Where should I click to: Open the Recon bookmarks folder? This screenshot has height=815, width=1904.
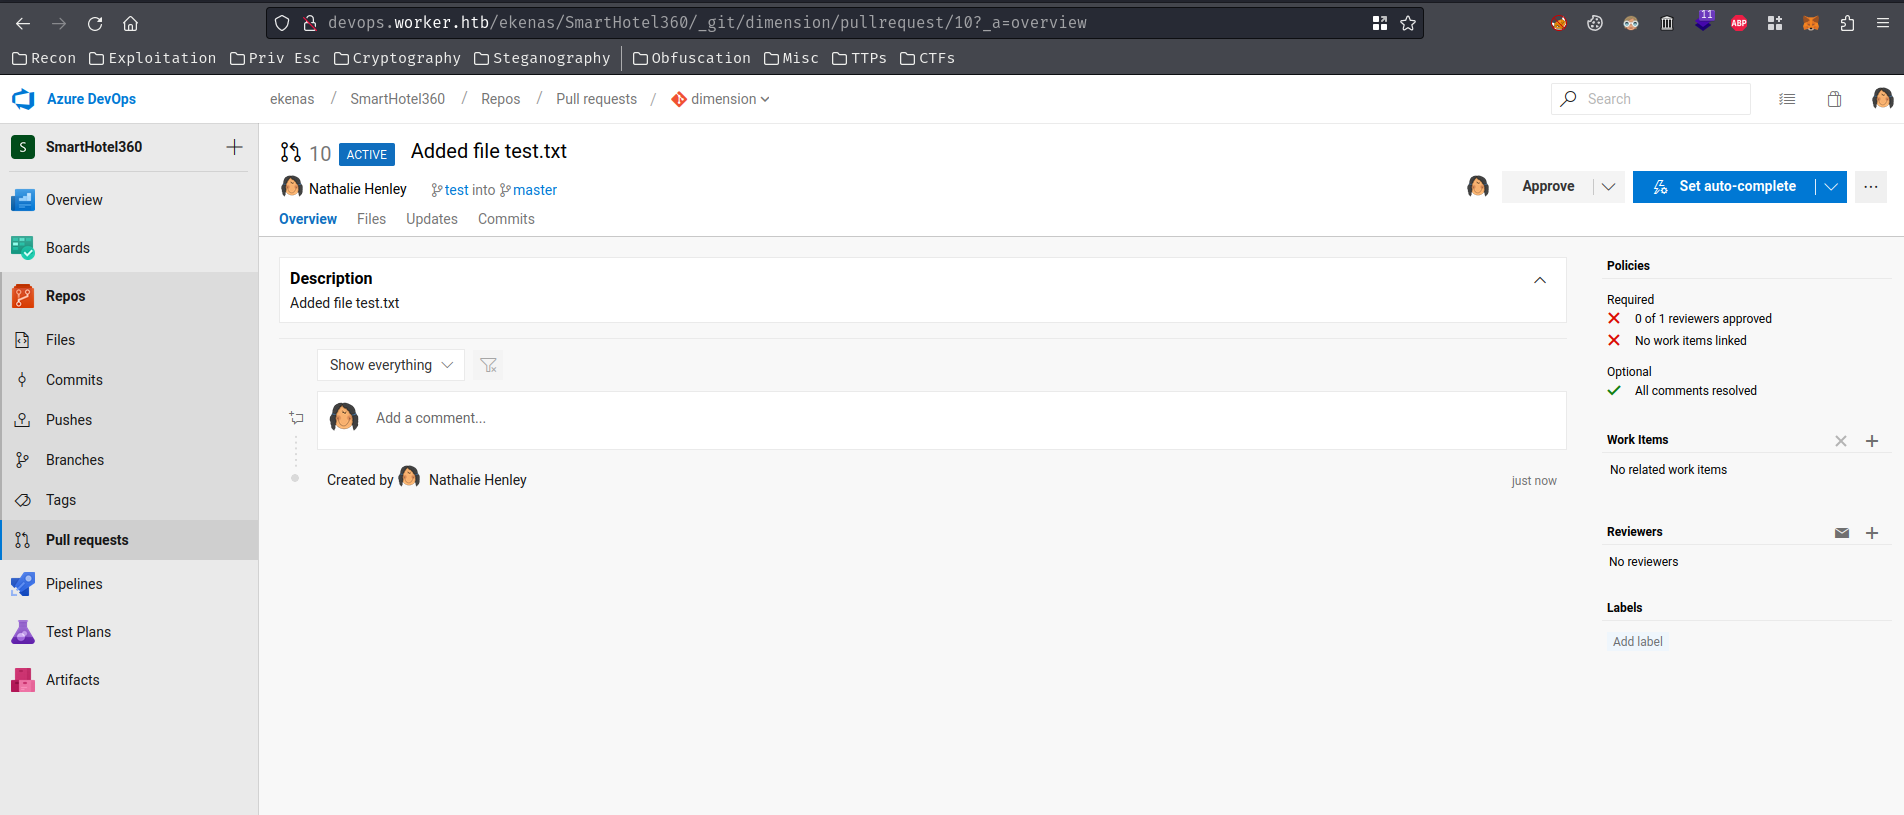44,58
